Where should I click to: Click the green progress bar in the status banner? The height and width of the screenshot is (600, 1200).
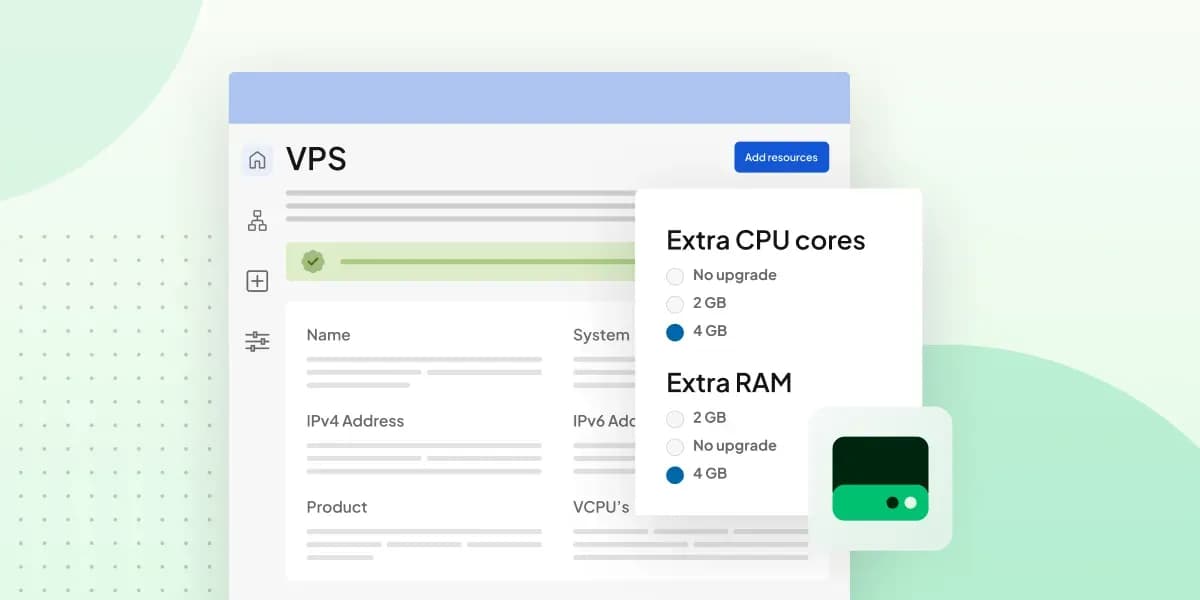coord(487,261)
